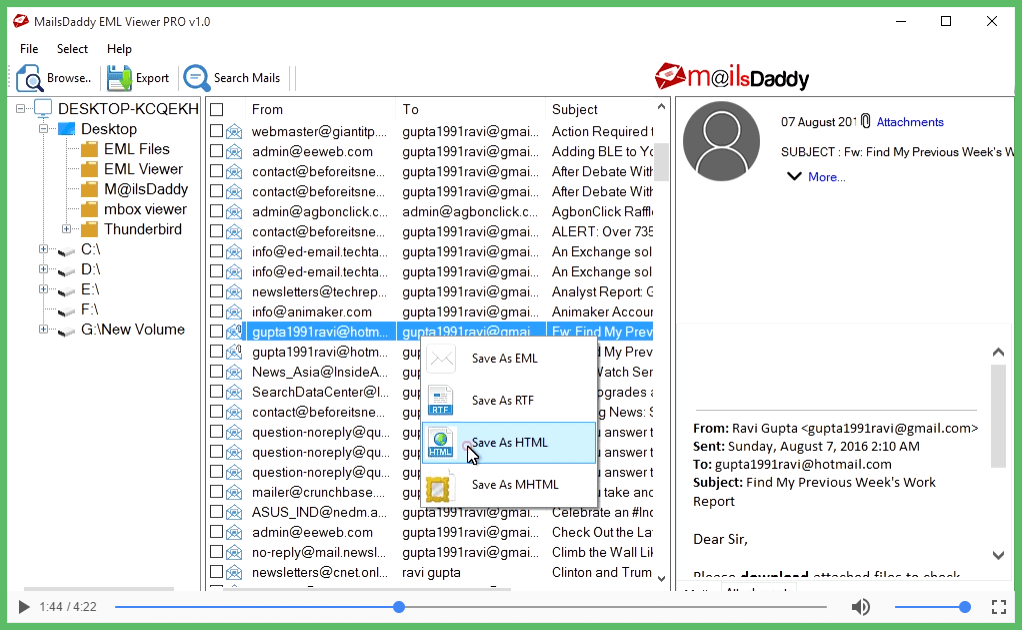
Task: Click the DESKTOP-KCQEKH computer icon
Action: click(43, 109)
